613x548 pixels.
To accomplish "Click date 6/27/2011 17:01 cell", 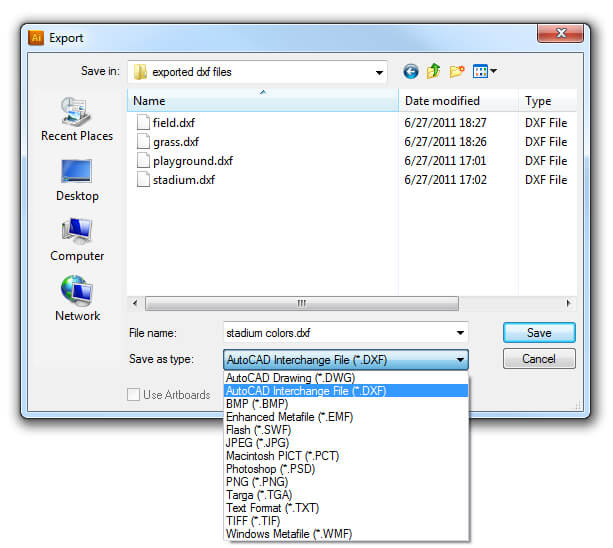I will 445,161.
